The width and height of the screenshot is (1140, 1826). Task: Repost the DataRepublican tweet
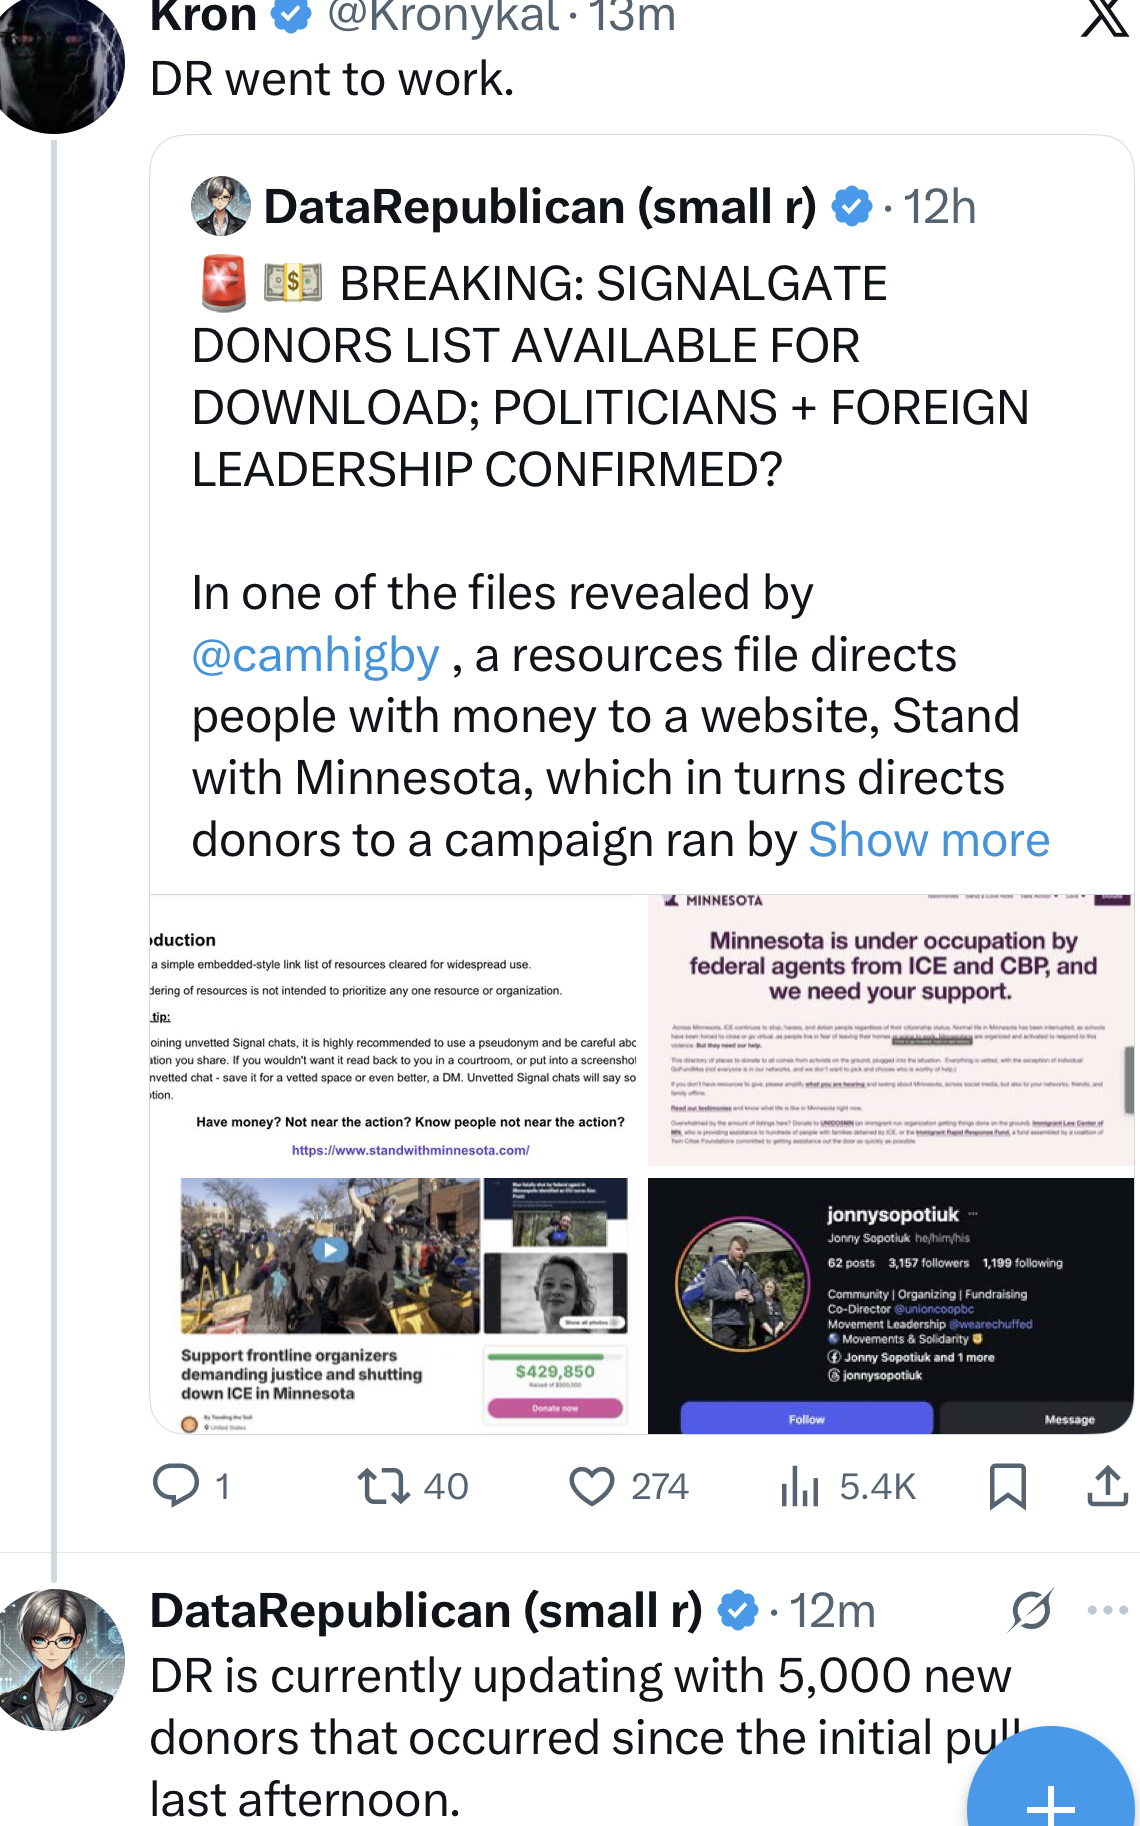click(x=384, y=1485)
